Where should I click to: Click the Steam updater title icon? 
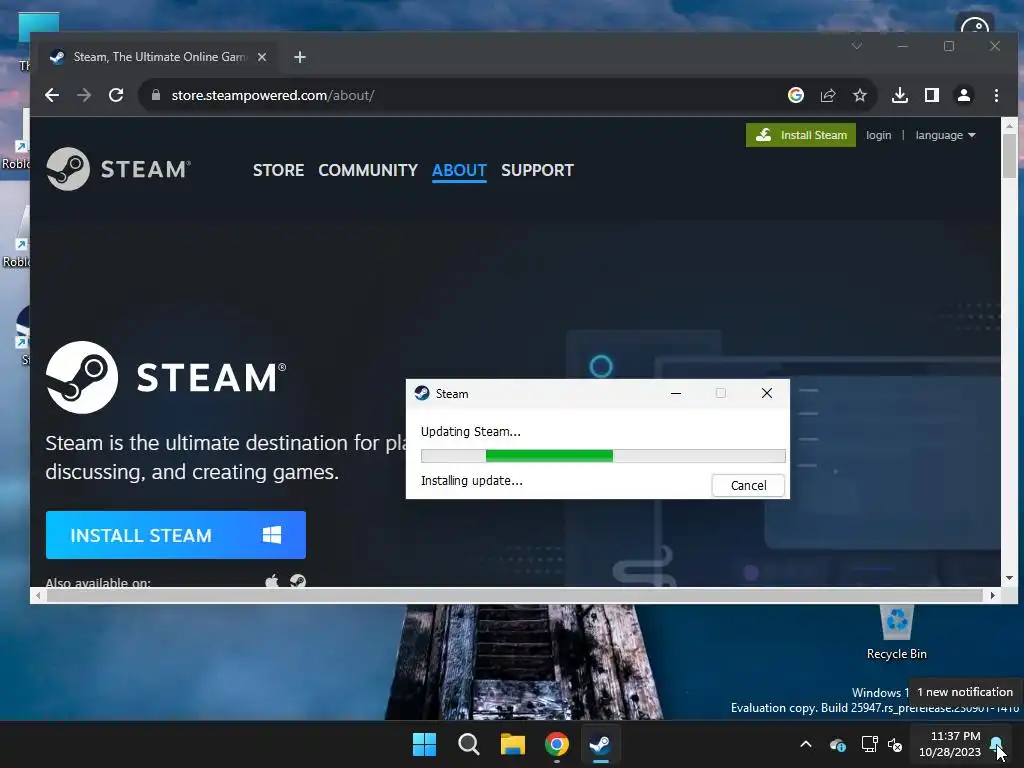click(x=422, y=393)
